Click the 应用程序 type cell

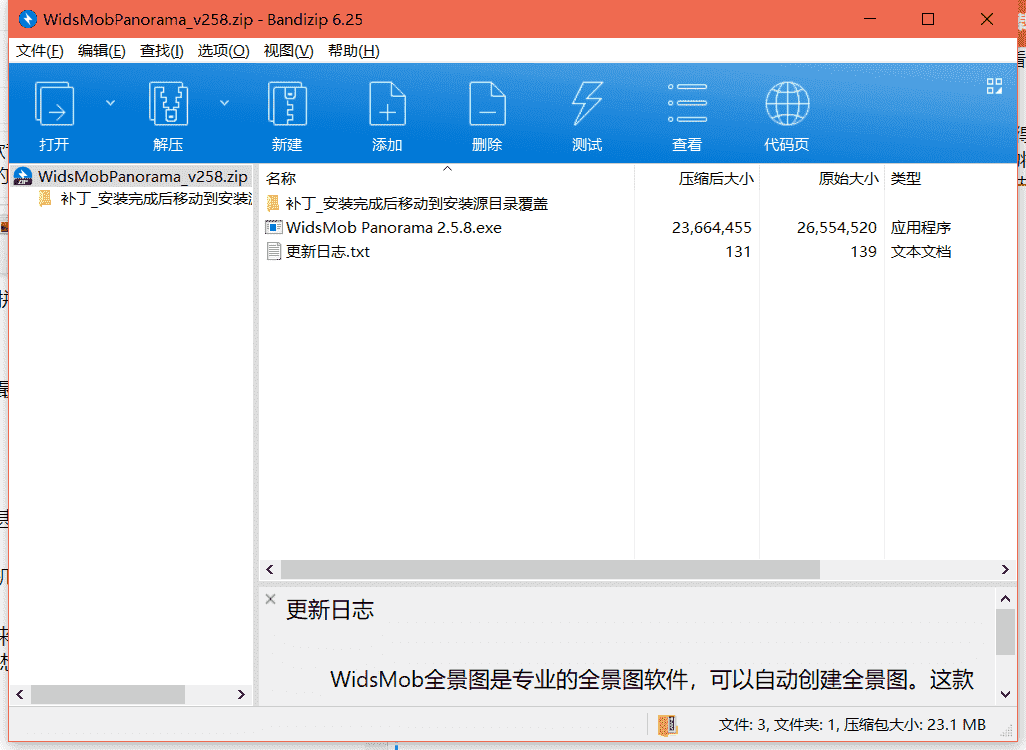point(921,228)
